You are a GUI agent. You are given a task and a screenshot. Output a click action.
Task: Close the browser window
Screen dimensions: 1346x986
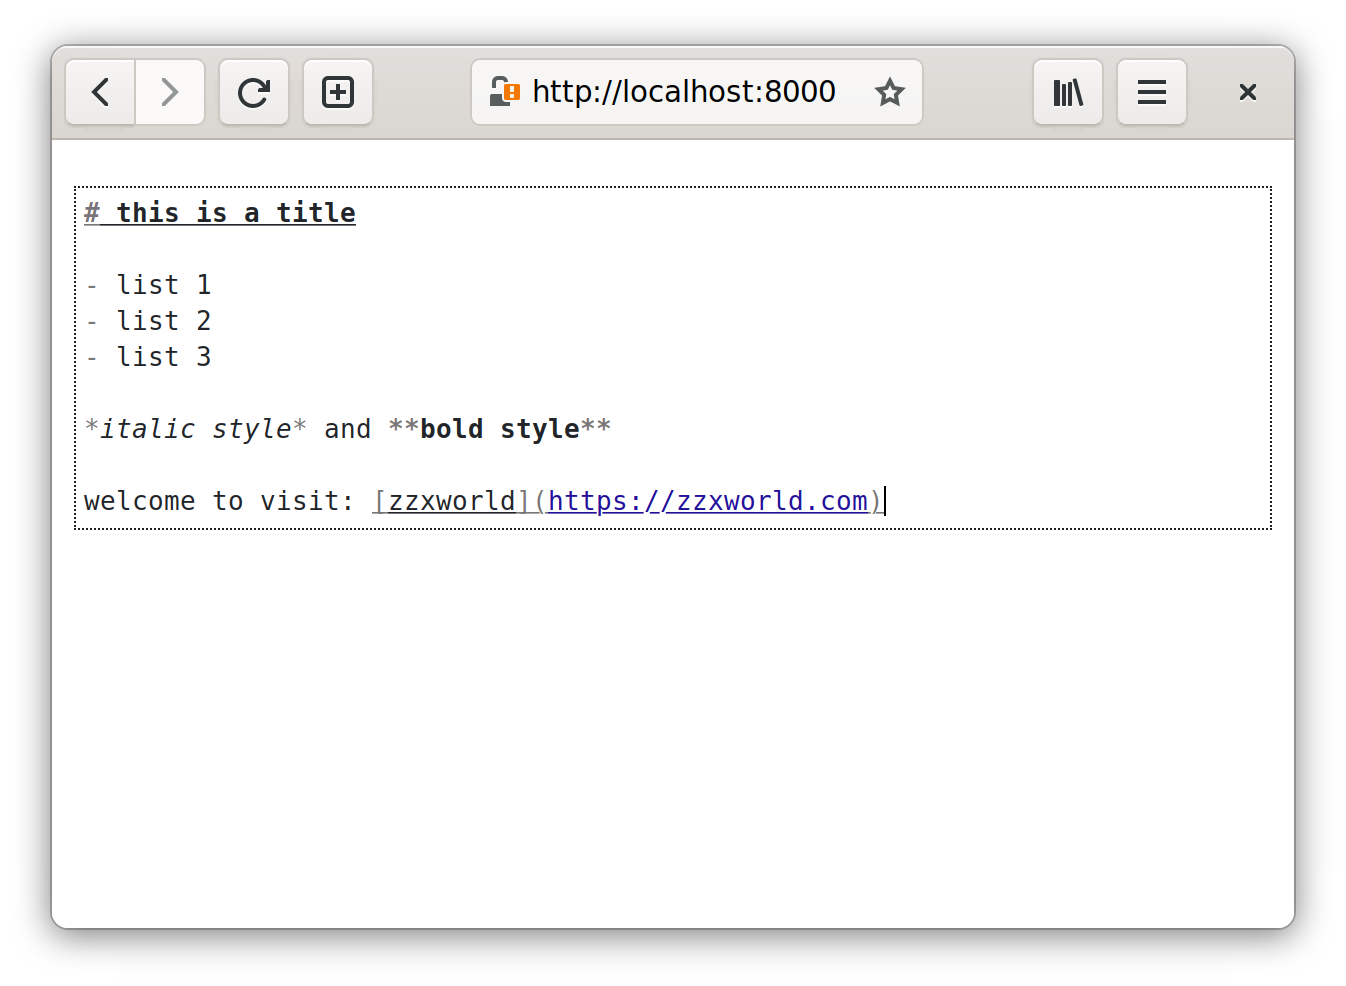point(1247,92)
